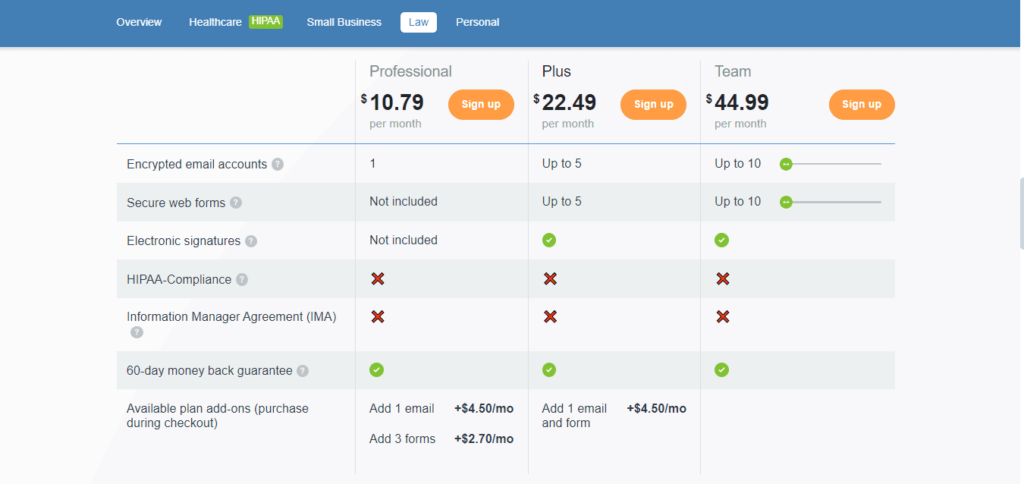Sign up for the Plus plan

coord(653,104)
